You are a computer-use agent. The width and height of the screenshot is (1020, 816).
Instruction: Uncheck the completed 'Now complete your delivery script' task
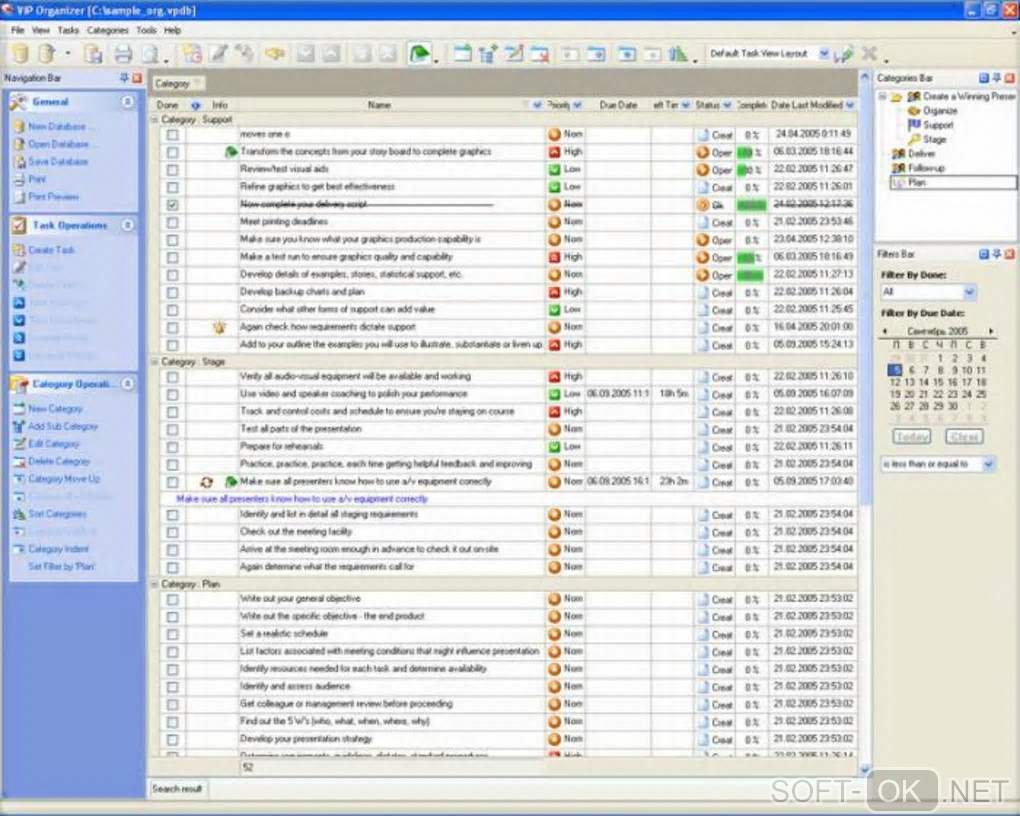[172, 205]
